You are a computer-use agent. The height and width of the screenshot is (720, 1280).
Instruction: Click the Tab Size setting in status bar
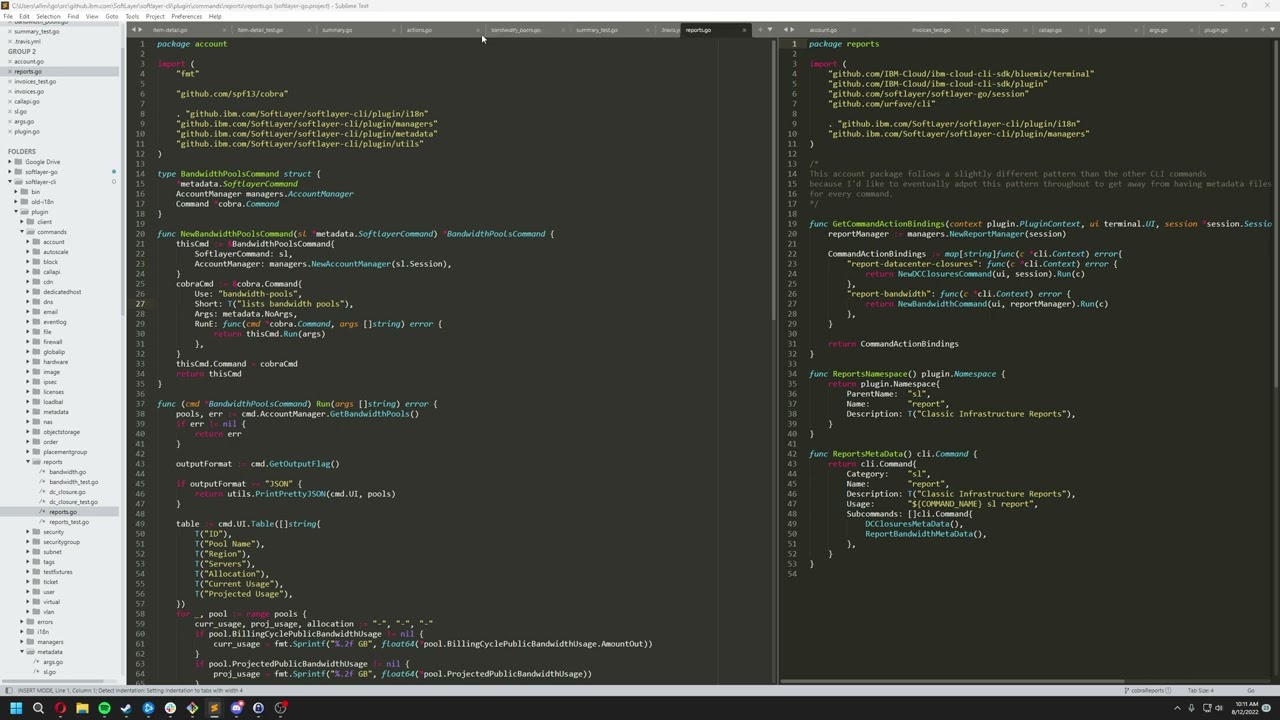[x=1200, y=690]
